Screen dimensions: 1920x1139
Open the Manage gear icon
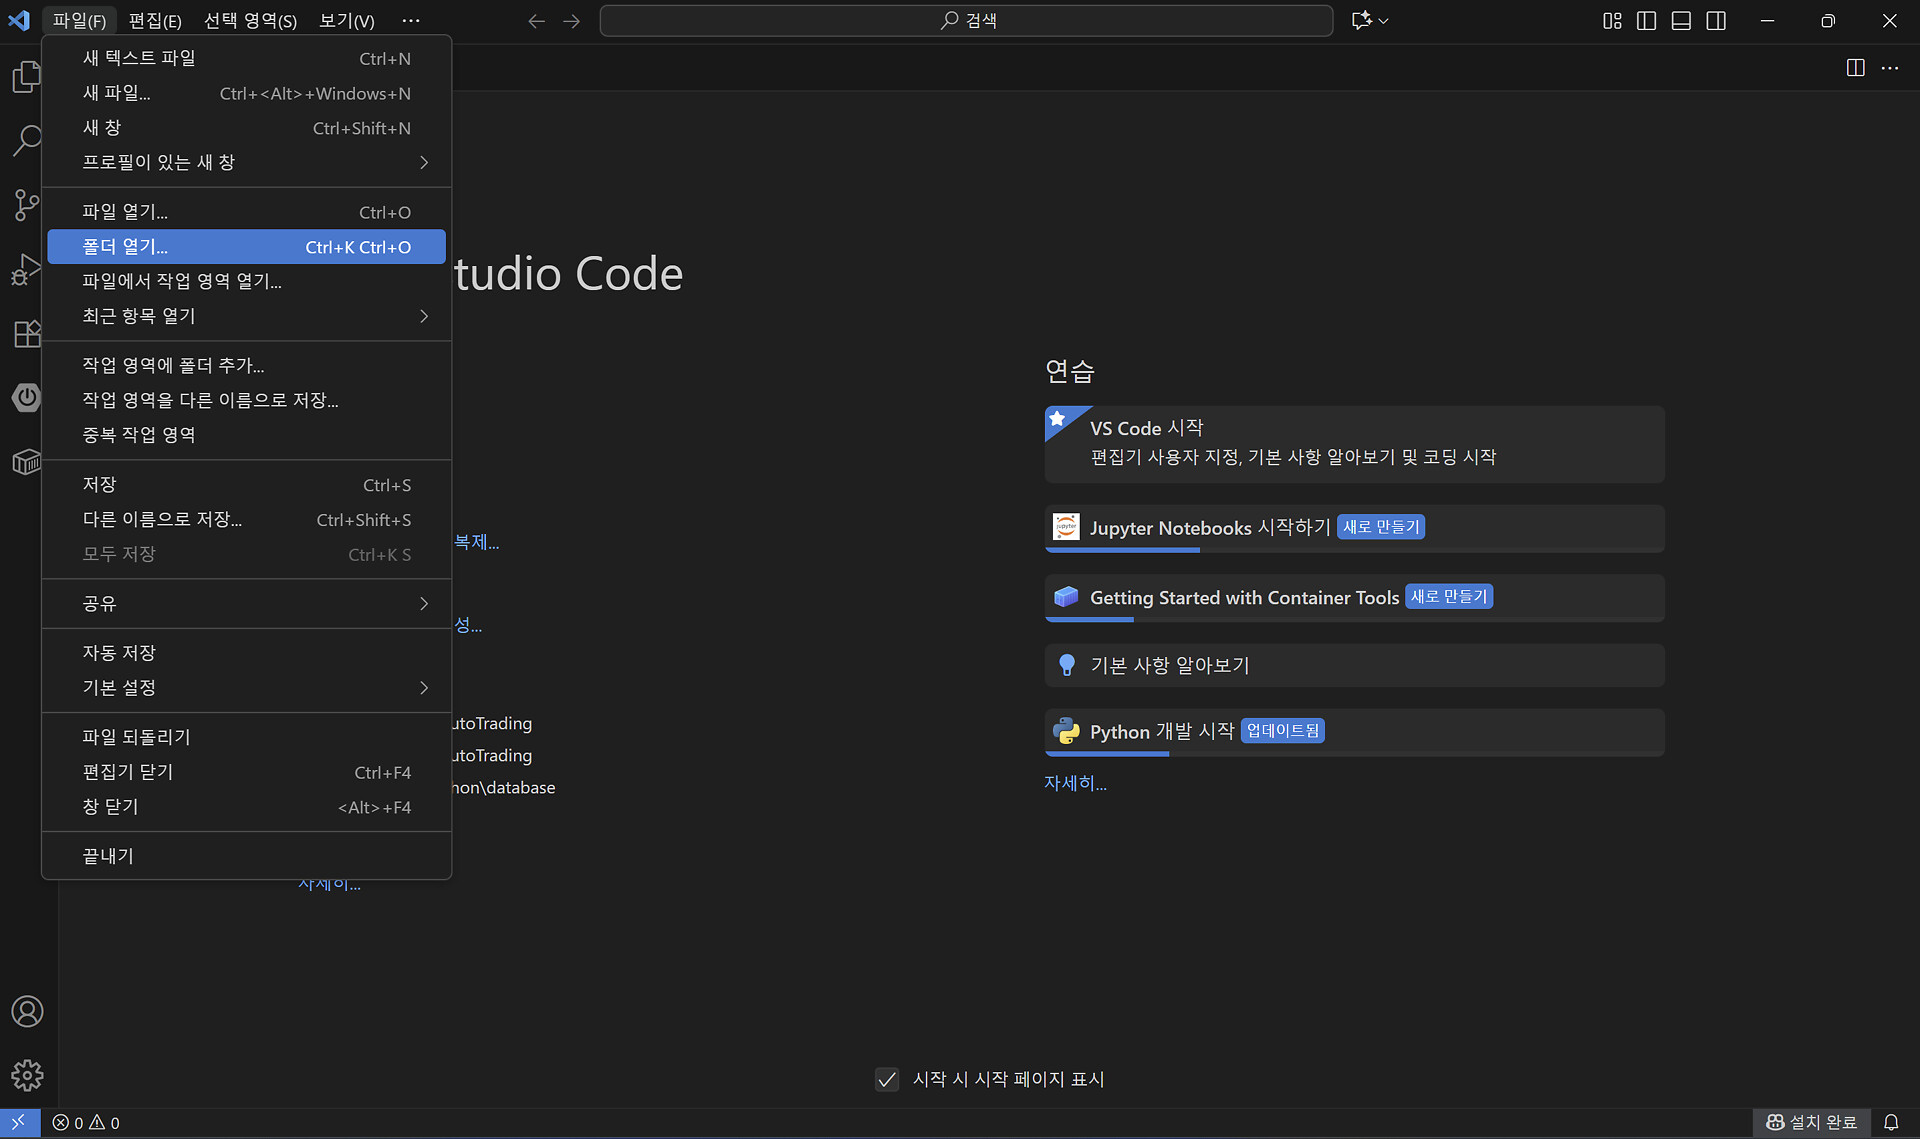(27, 1075)
